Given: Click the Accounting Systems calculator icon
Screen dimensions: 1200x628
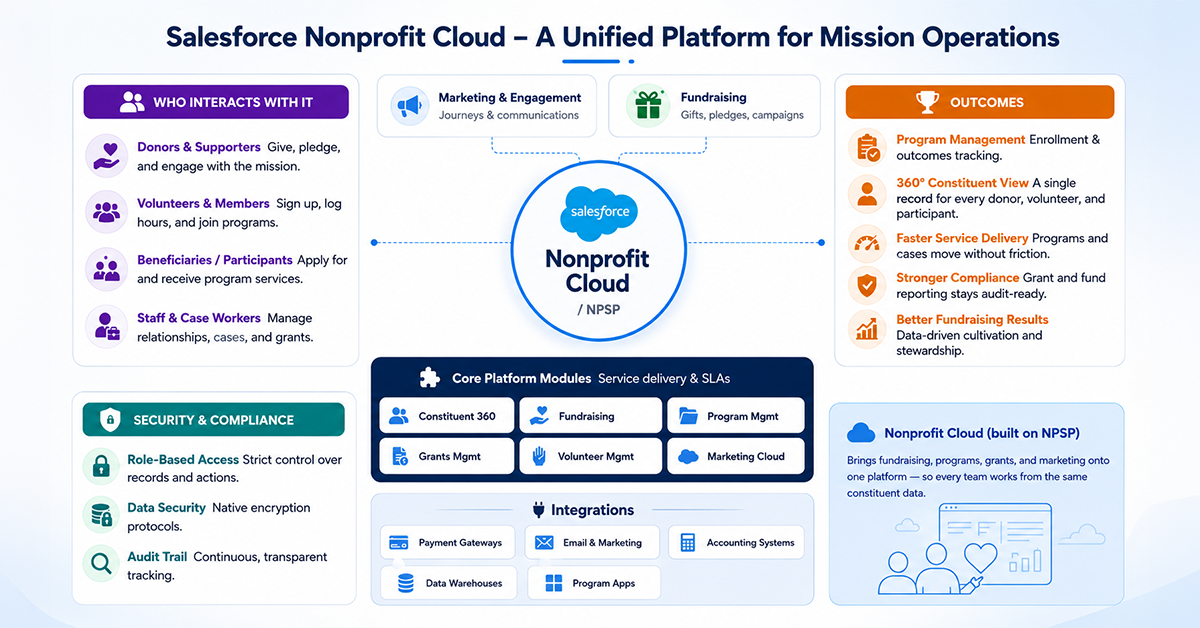Looking at the screenshot, I should [688, 543].
